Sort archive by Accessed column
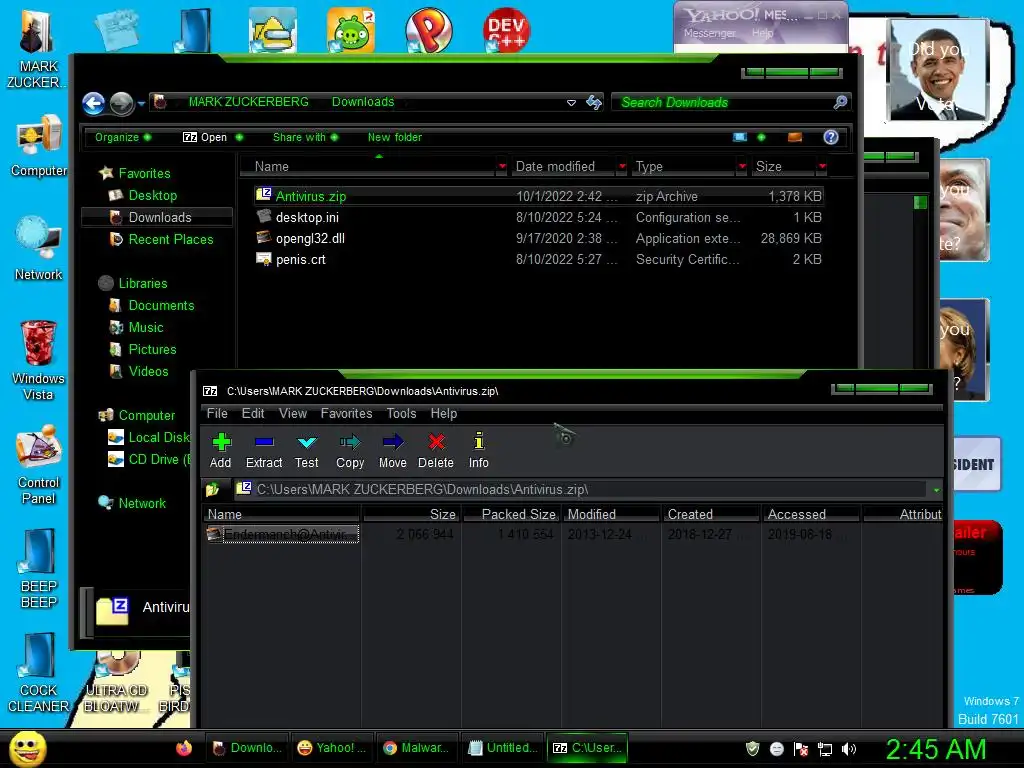The image size is (1024, 768). (810, 514)
